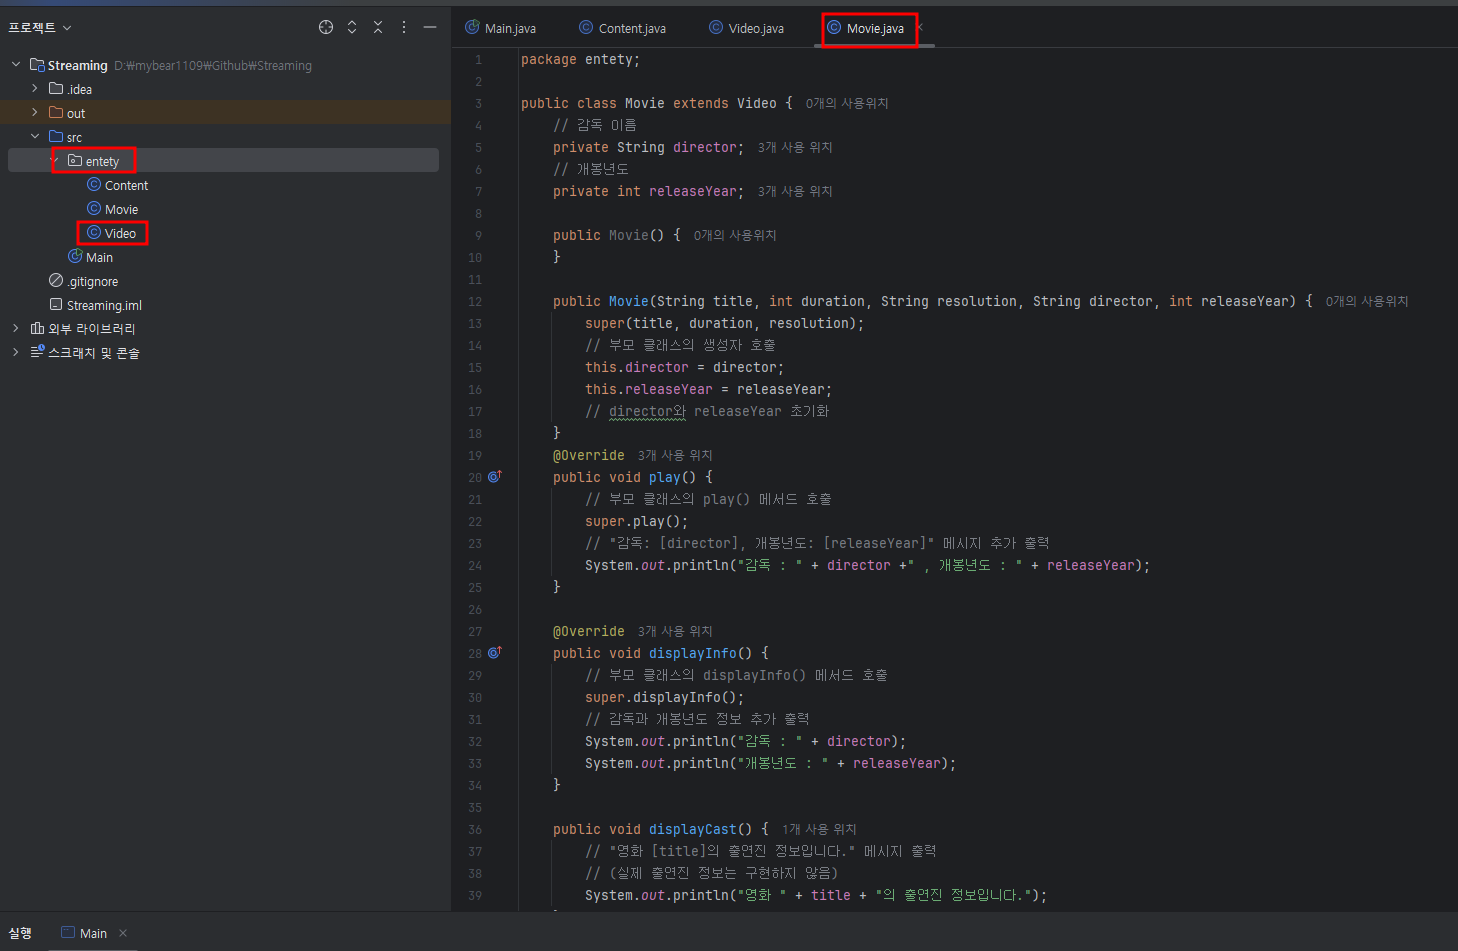Close the Movie.java tab
Viewport: 1458px width, 951px height.
[920, 28]
